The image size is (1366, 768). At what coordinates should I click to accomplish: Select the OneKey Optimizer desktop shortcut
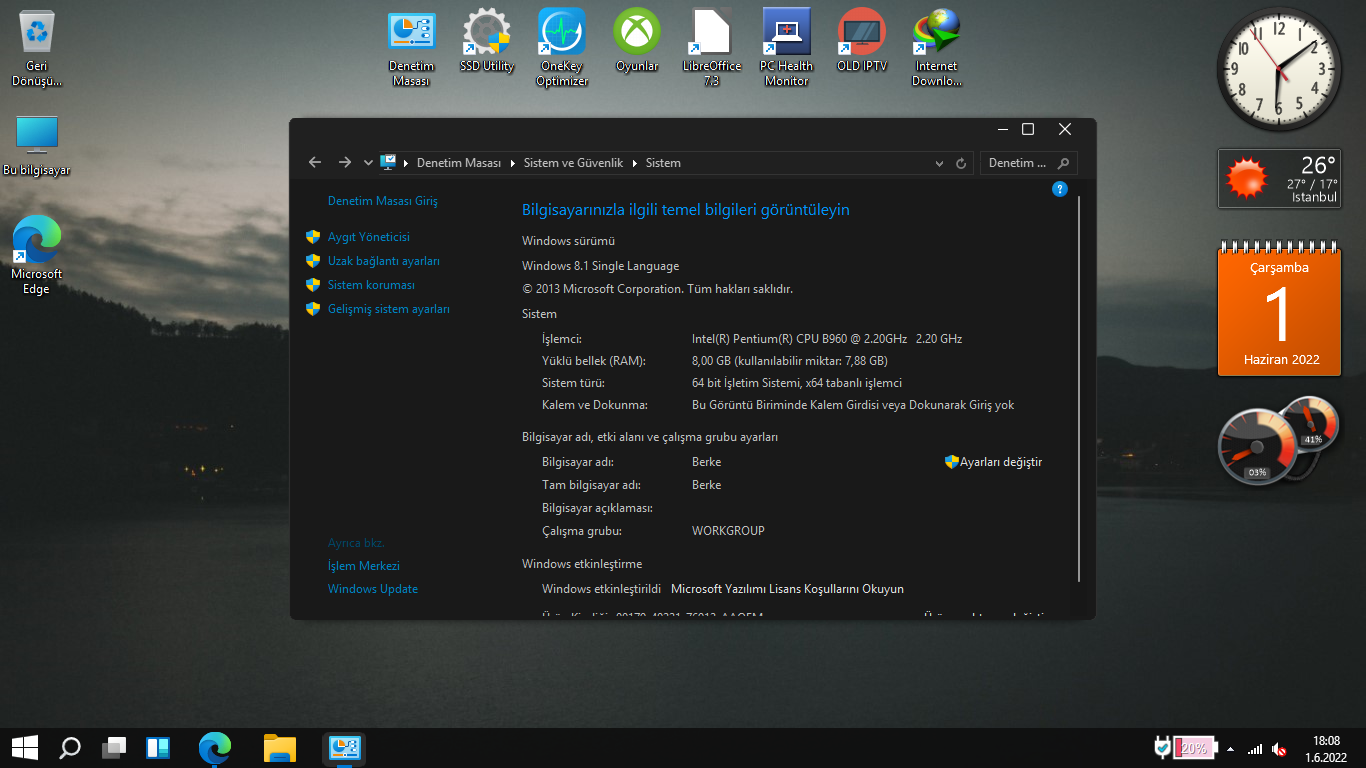[x=562, y=47]
